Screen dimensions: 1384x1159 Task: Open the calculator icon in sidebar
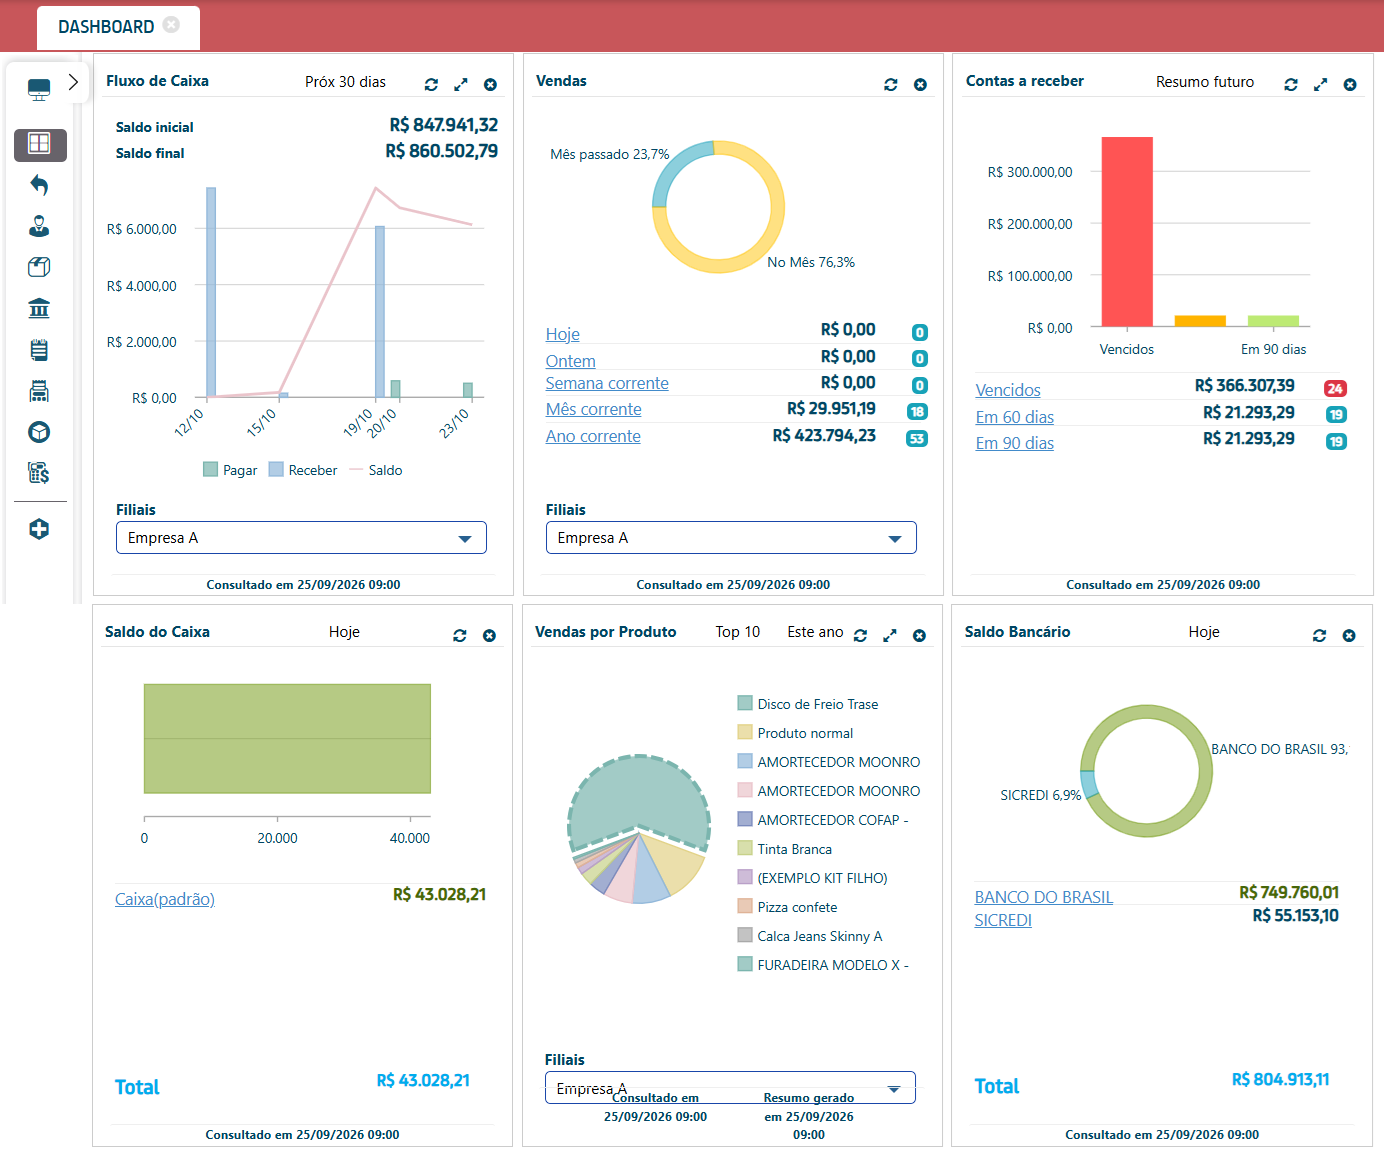[39, 473]
